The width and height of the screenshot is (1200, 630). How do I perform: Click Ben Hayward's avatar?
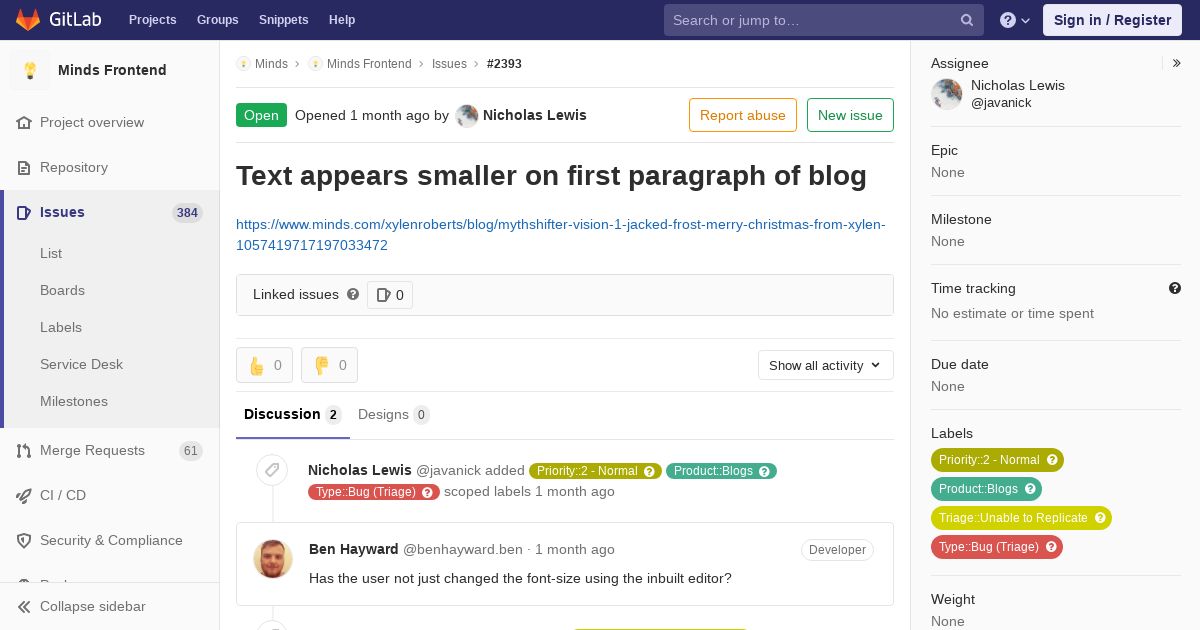[x=273, y=559]
